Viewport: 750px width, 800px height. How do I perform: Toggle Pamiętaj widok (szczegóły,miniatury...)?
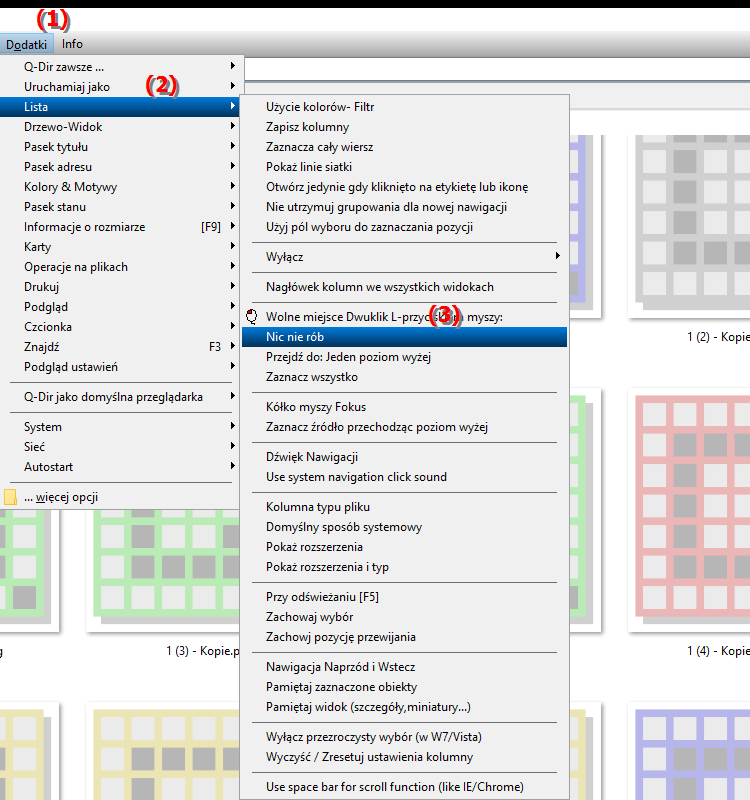[404, 707]
